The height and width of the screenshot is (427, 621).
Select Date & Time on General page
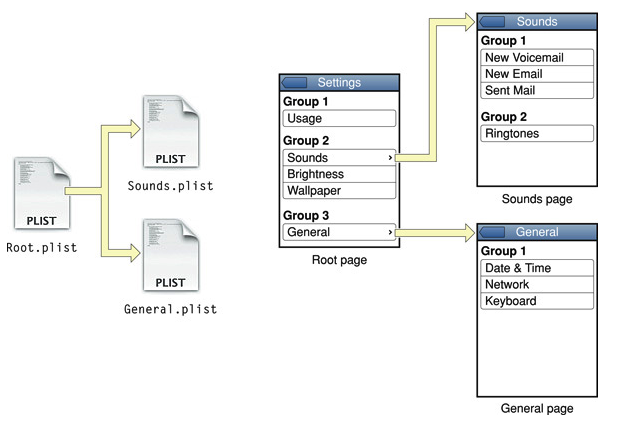[537, 268]
